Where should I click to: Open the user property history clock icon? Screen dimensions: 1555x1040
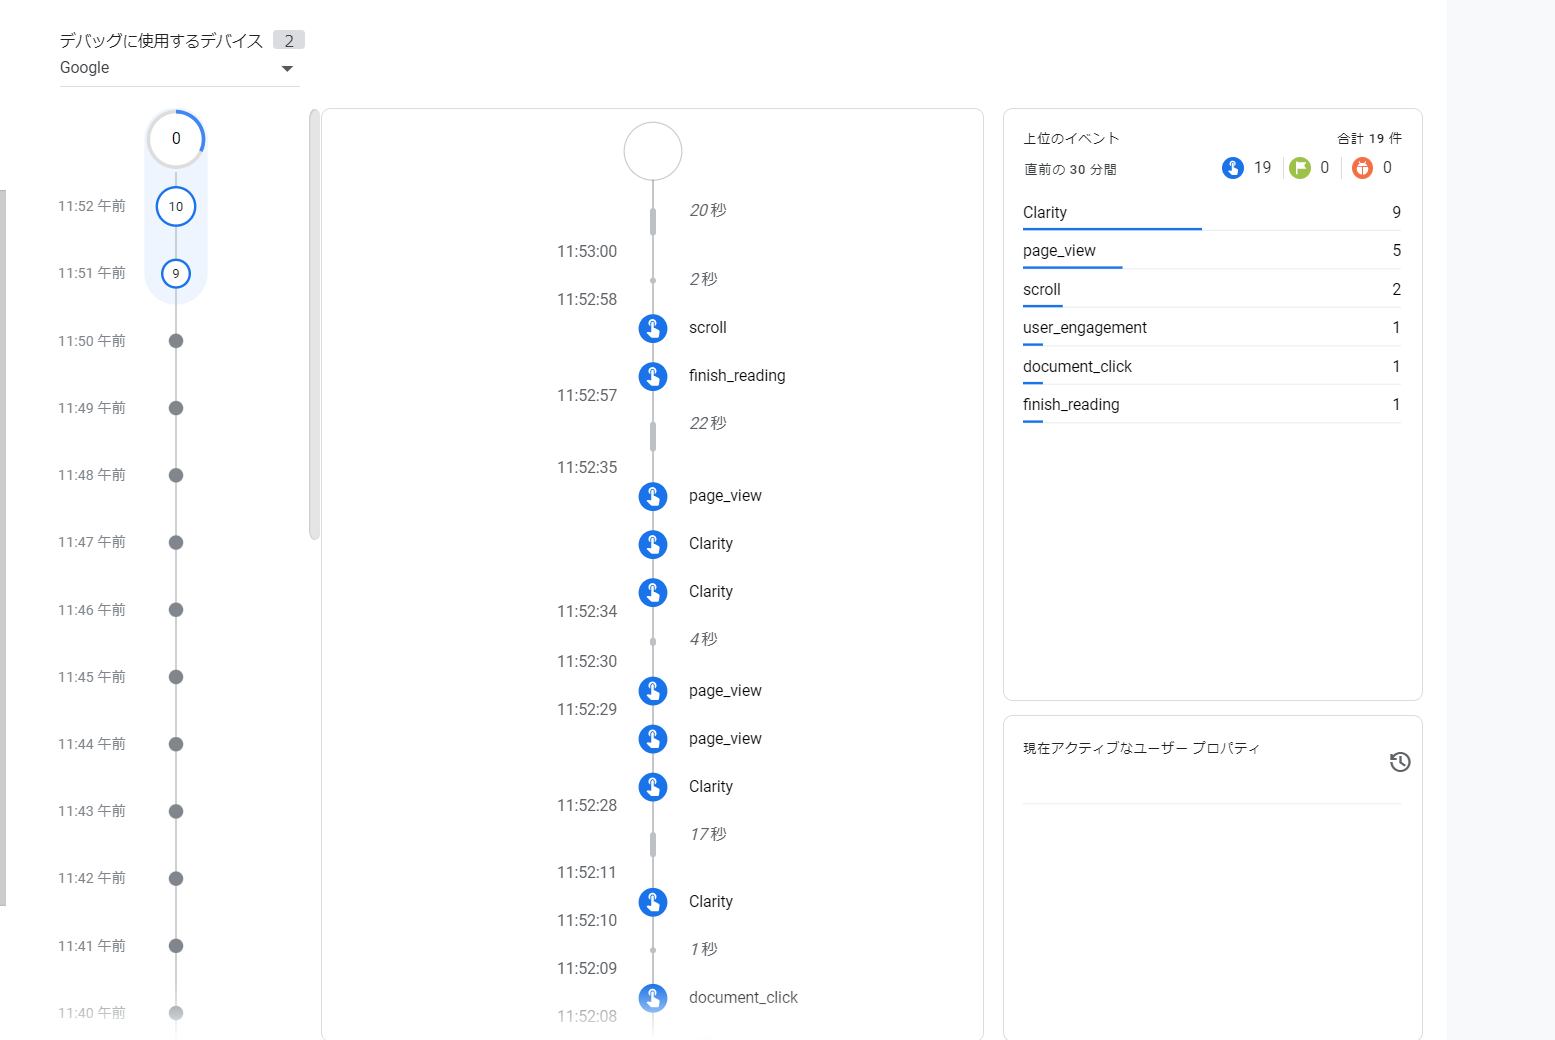point(1400,762)
